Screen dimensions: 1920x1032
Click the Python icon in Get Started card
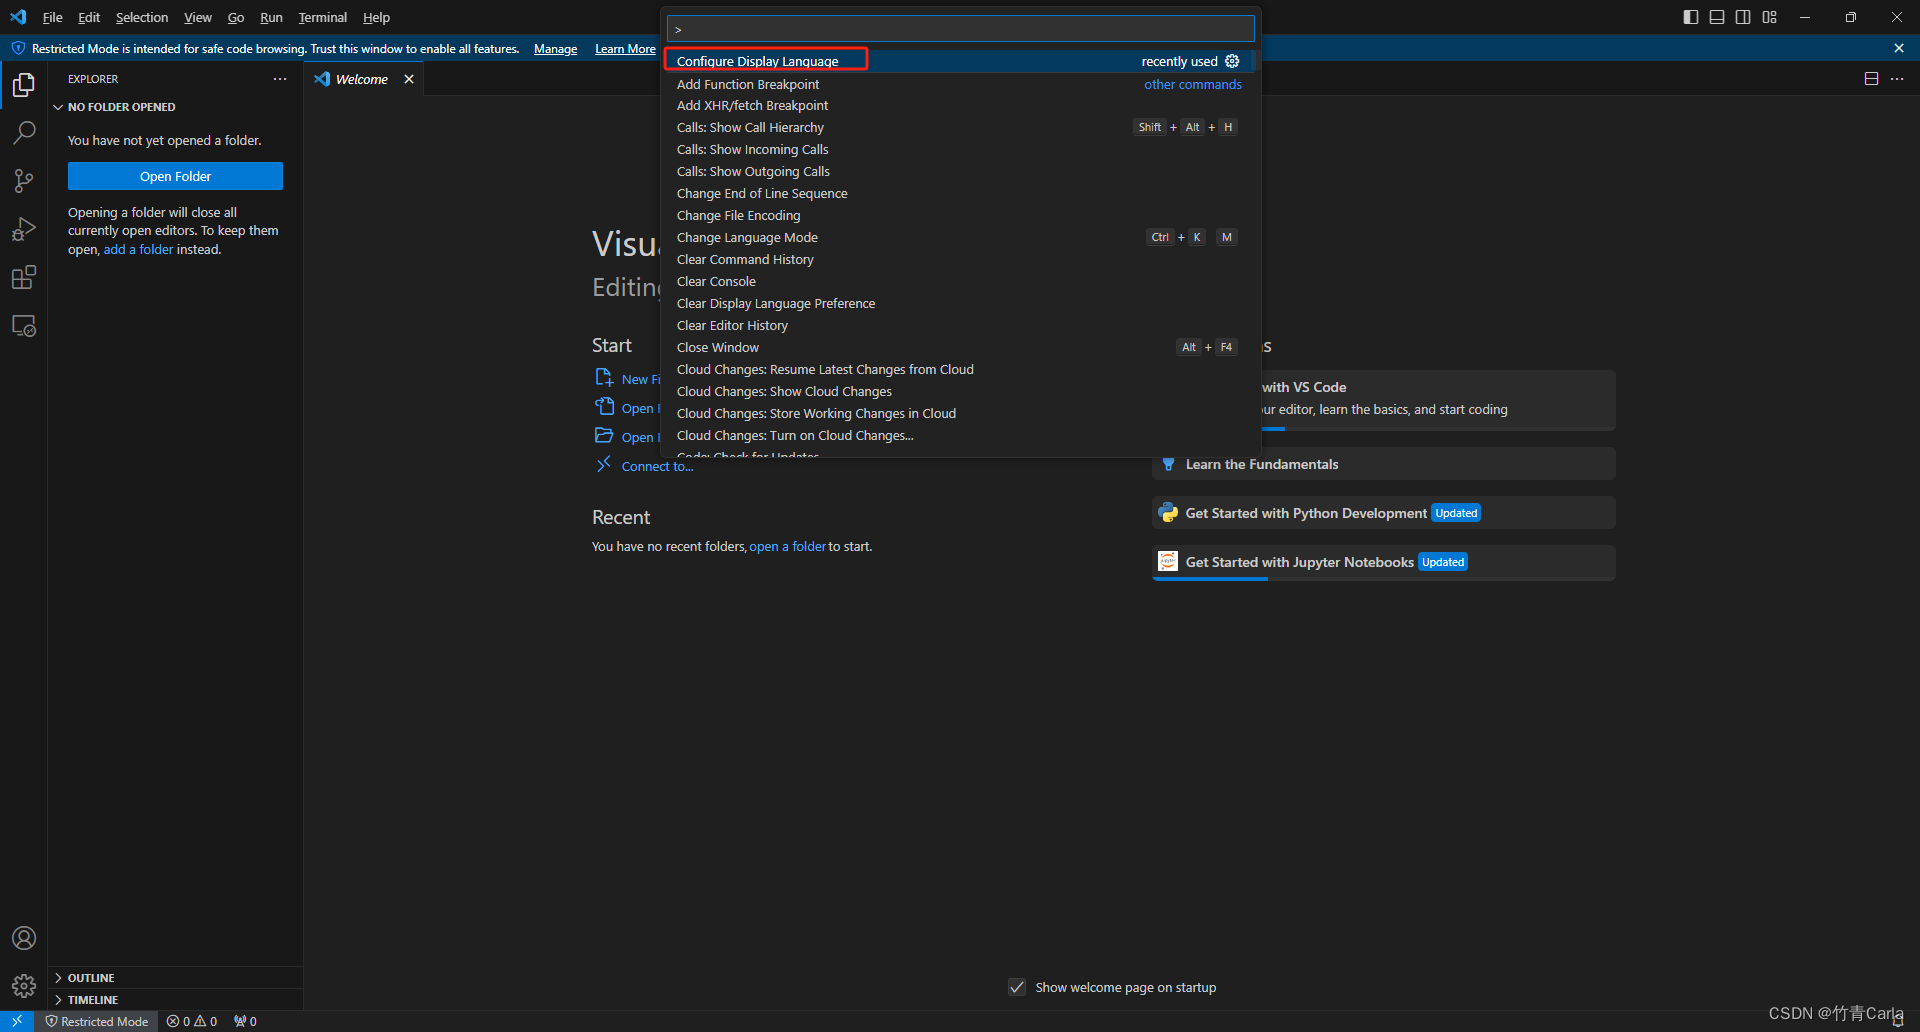(x=1168, y=513)
